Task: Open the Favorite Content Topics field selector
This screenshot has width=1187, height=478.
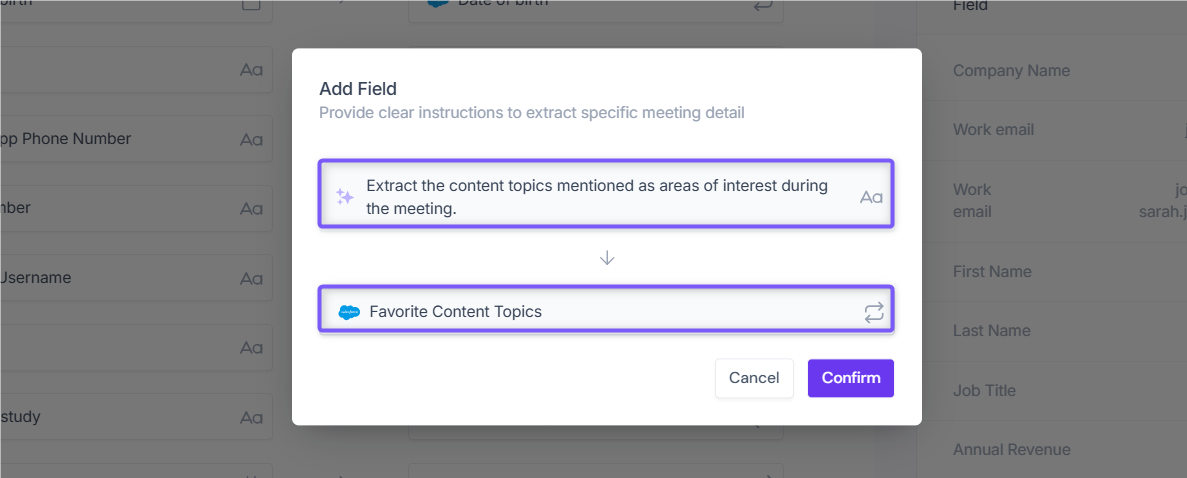Action: click(606, 311)
